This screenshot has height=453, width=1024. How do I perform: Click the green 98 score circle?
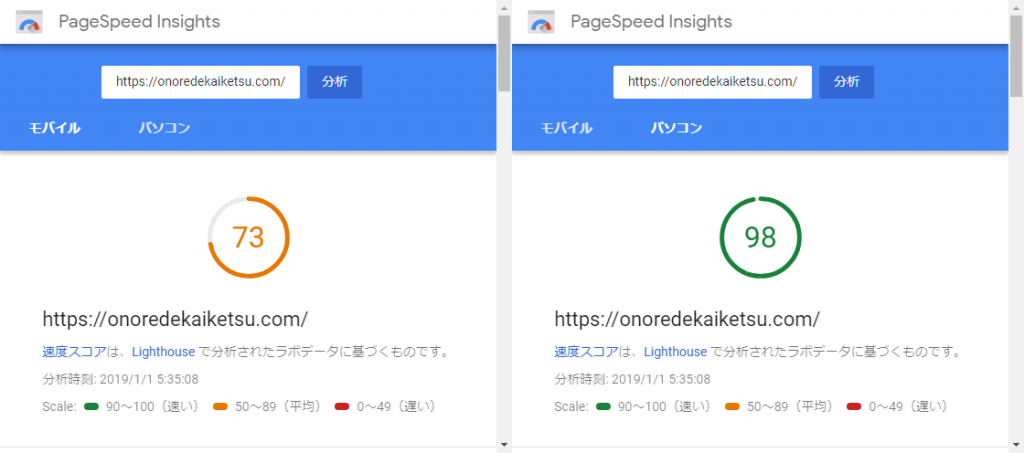[x=760, y=238]
